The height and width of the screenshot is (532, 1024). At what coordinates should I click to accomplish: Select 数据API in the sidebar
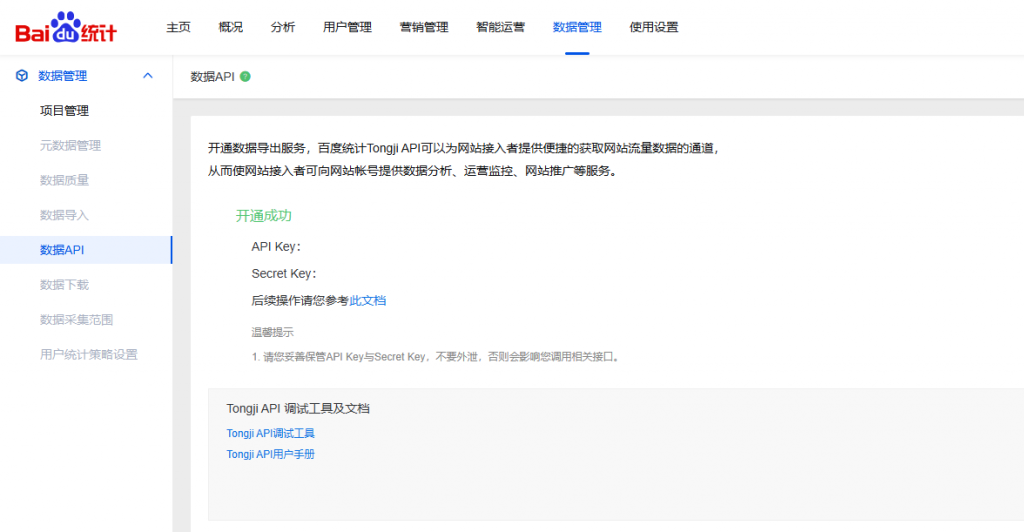point(86,250)
